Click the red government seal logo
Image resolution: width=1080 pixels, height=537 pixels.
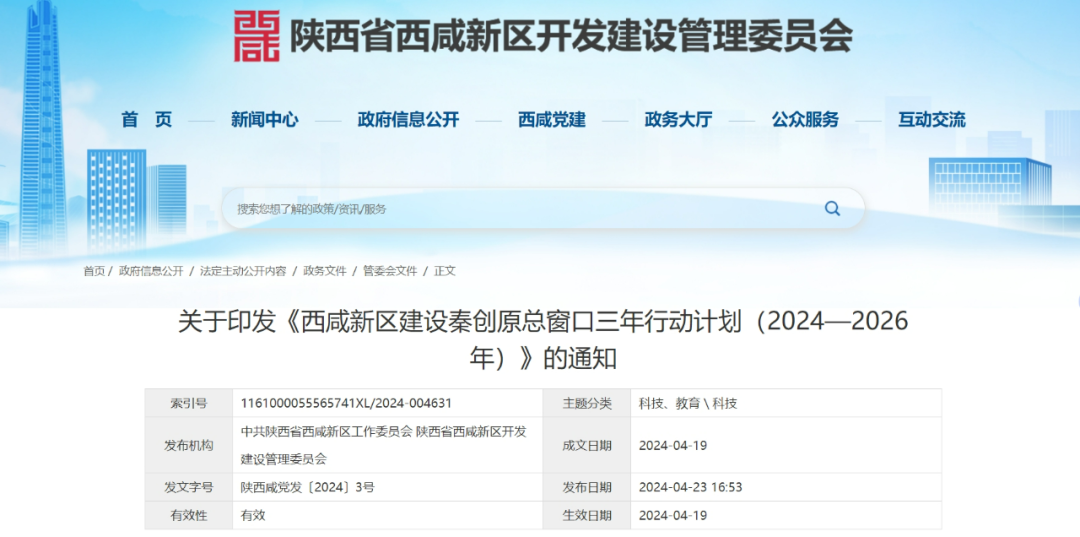click(257, 36)
